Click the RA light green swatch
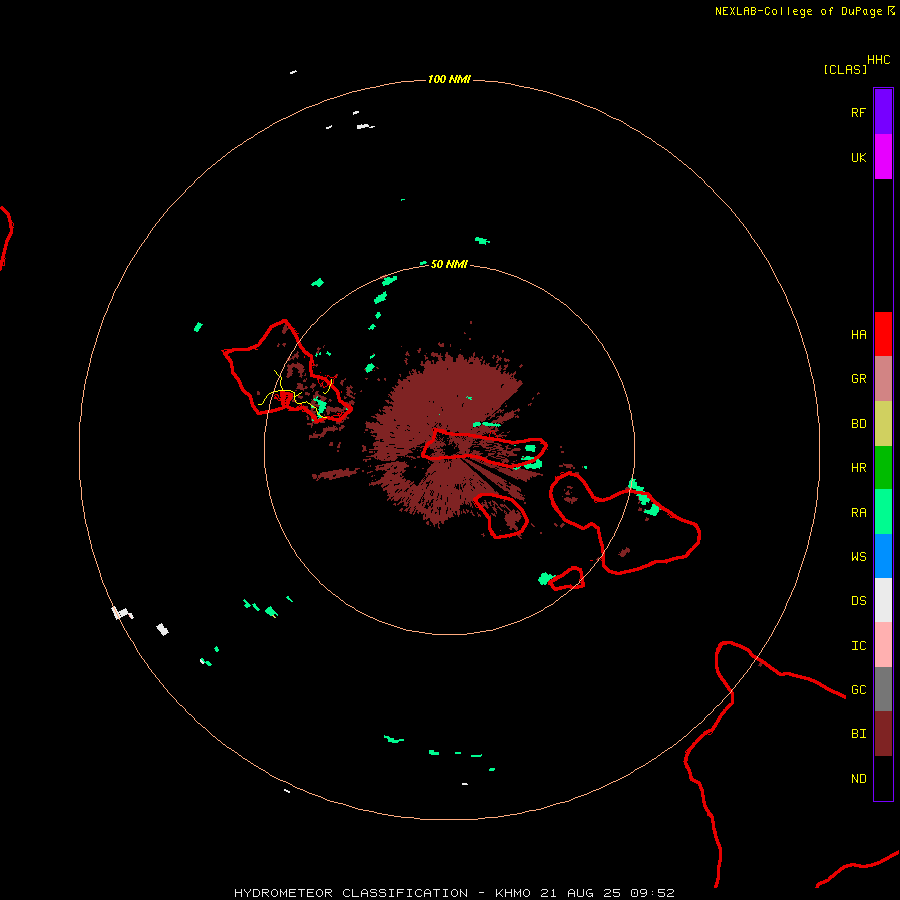This screenshot has height=900, width=900. [883, 512]
